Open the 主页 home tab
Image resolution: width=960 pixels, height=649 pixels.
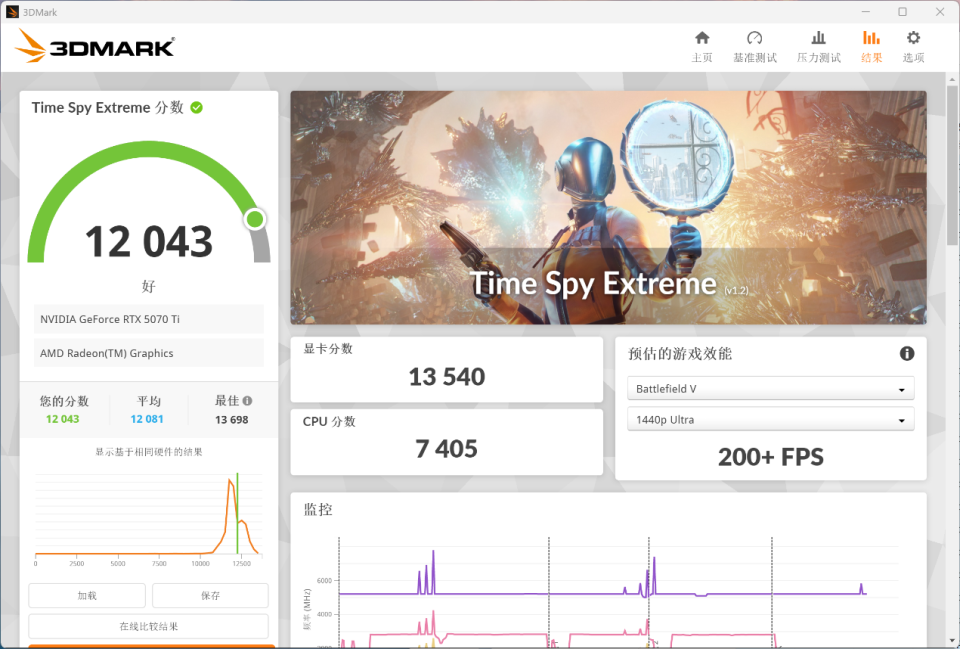pyautogui.click(x=702, y=47)
